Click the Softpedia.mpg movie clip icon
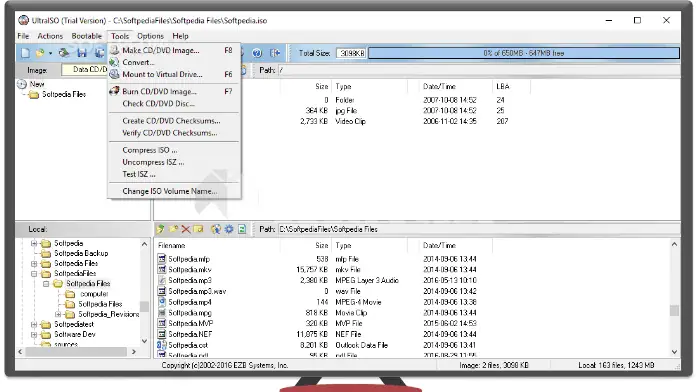The width and height of the screenshot is (698, 392). click(x=162, y=313)
